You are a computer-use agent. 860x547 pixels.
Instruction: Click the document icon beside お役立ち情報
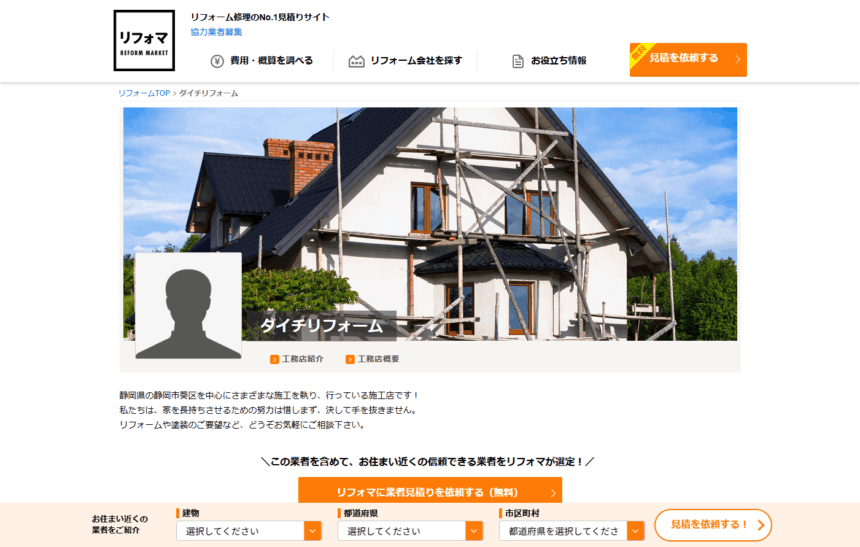(x=518, y=61)
